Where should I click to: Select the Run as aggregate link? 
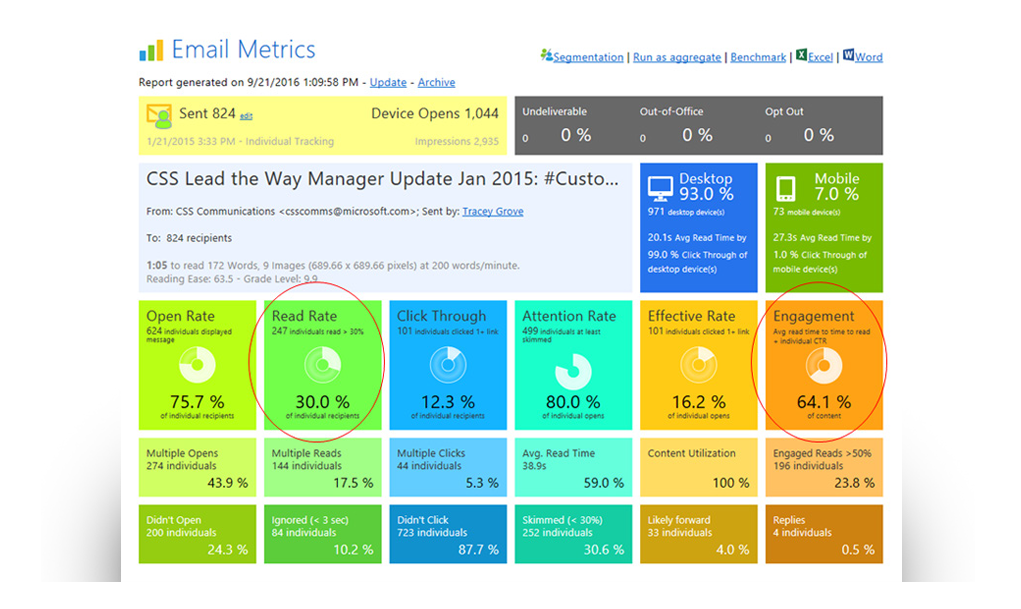pyautogui.click(x=677, y=58)
